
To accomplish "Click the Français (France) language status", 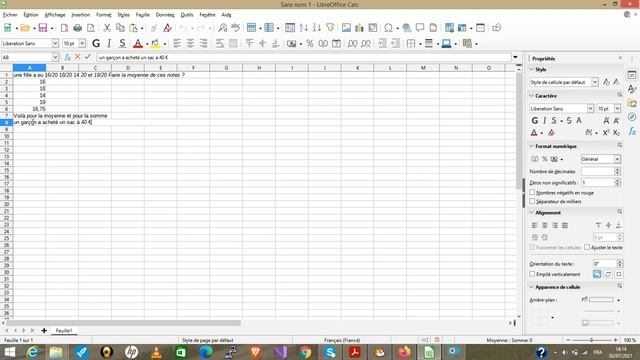I will tap(342, 340).
